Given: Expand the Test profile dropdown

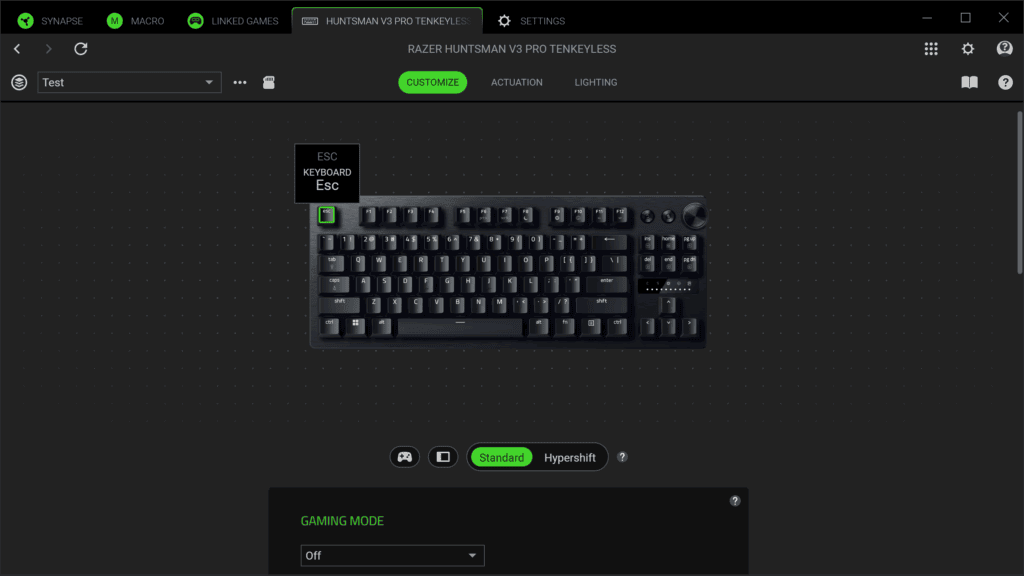Looking at the screenshot, I should tap(129, 82).
